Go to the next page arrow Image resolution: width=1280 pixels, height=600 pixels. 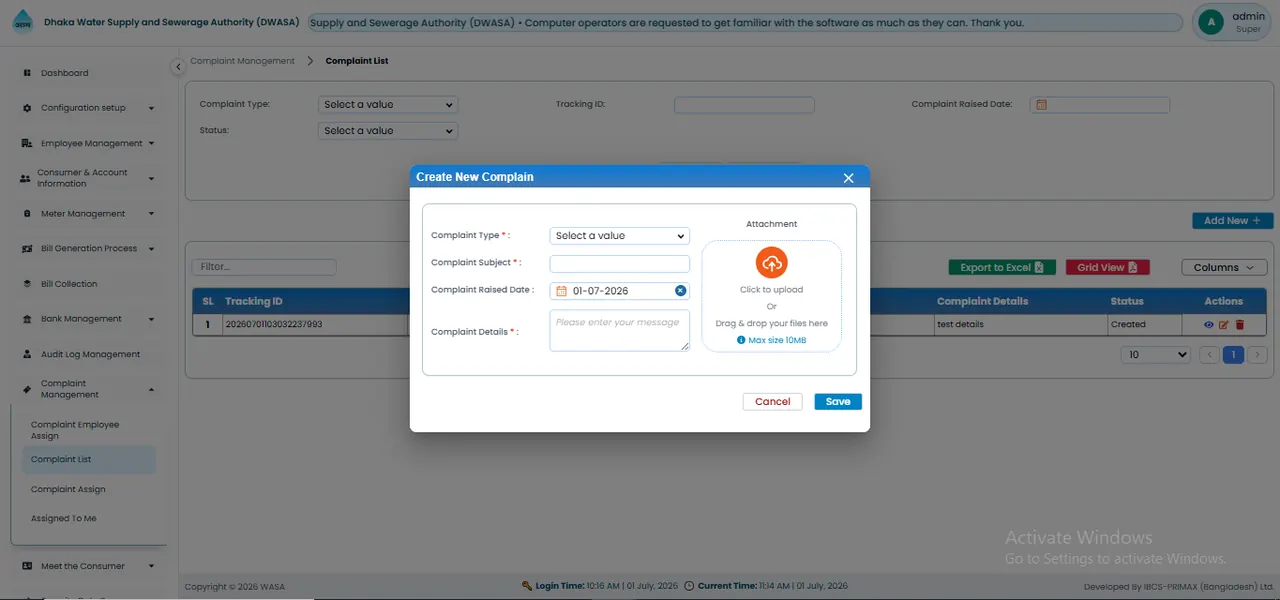coord(1258,354)
